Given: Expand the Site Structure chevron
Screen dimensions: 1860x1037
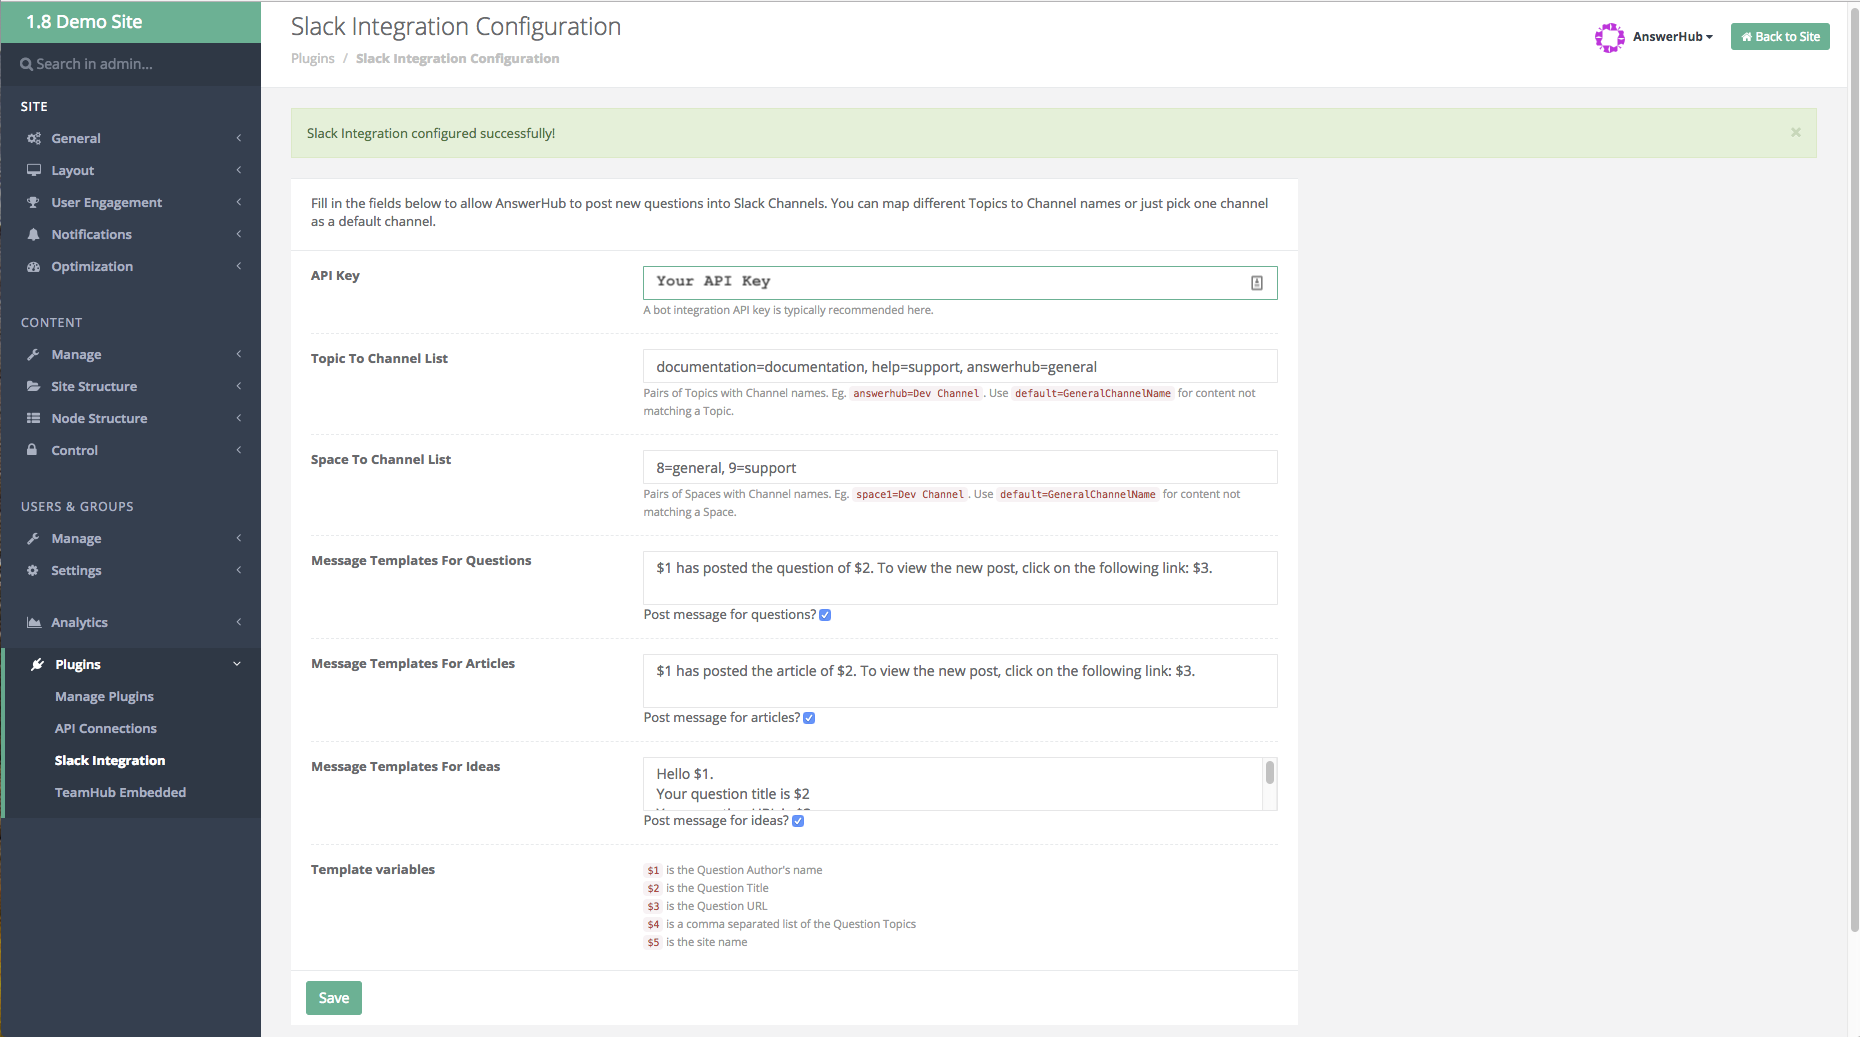Looking at the screenshot, I should click(x=239, y=386).
